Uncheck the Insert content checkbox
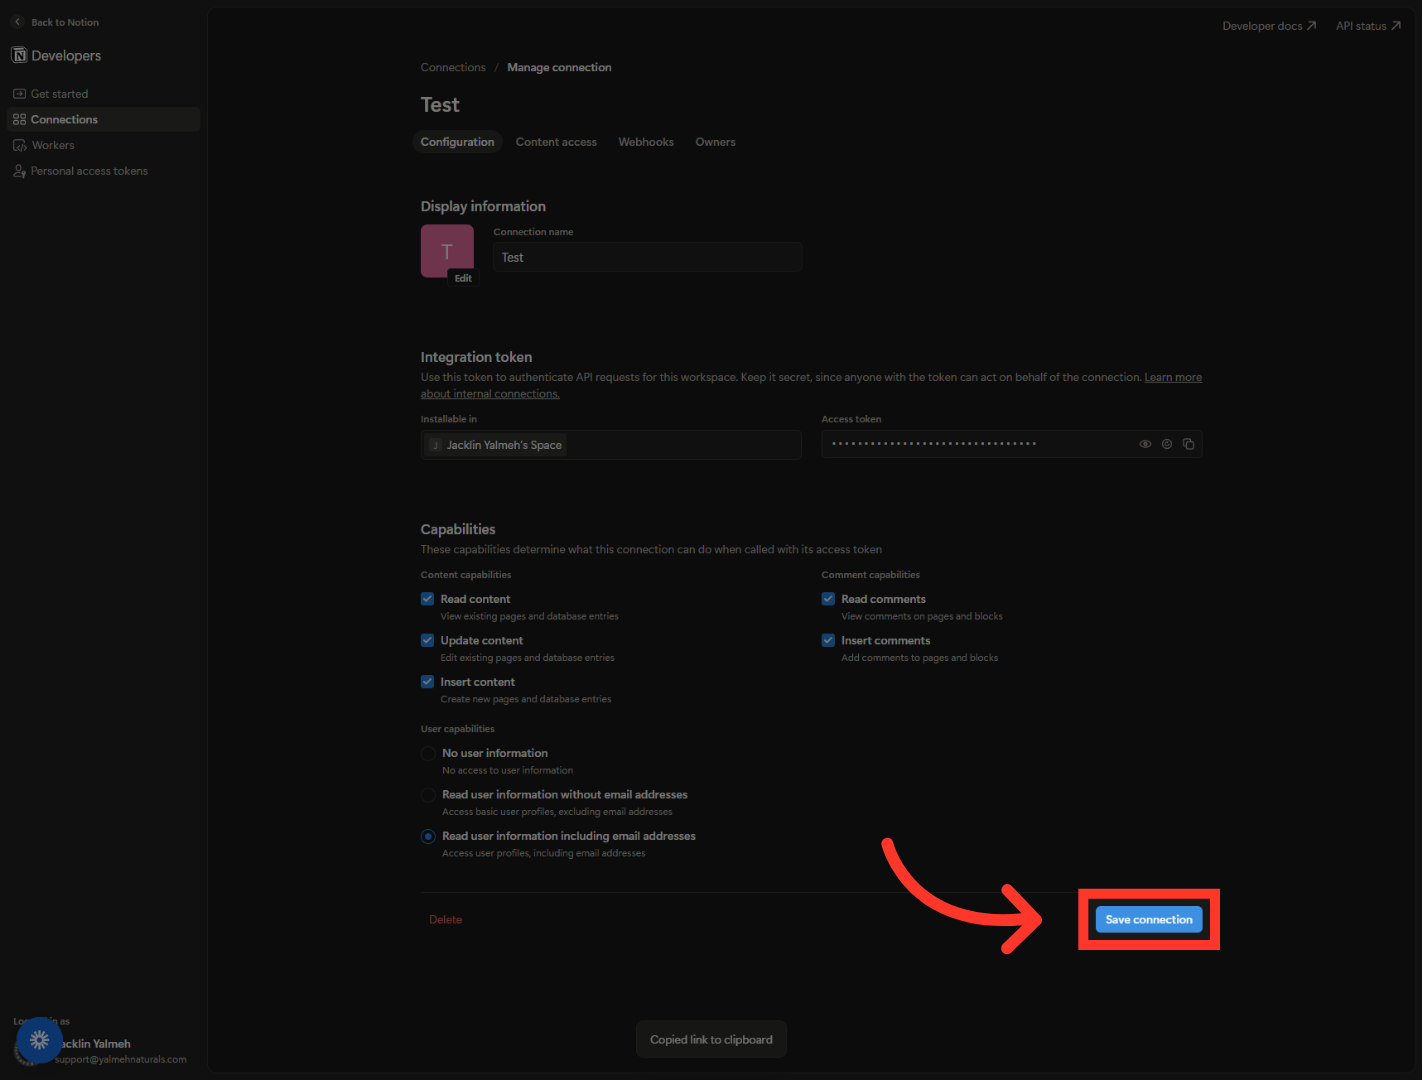The image size is (1422, 1080). tap(427, 682)
